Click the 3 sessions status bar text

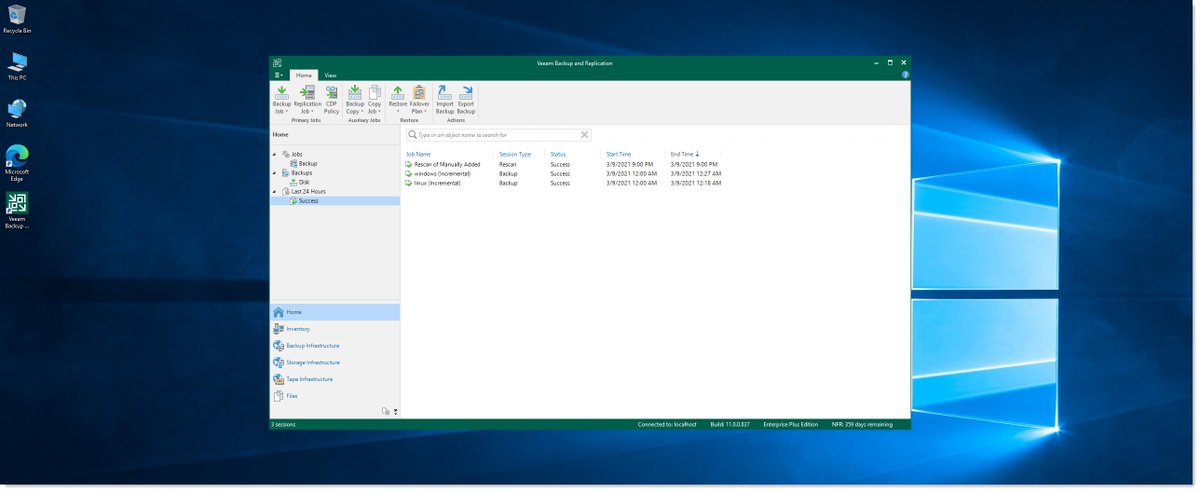point(283,424)
